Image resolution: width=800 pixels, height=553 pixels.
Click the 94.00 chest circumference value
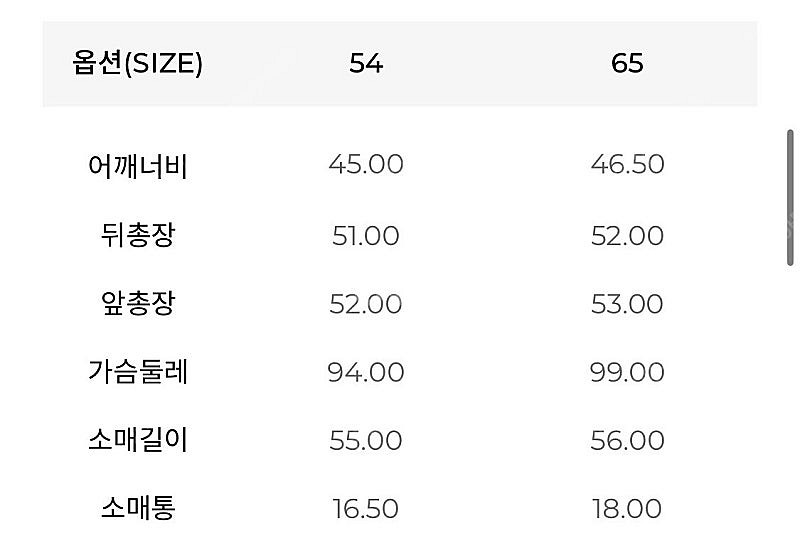pos(366,372)
